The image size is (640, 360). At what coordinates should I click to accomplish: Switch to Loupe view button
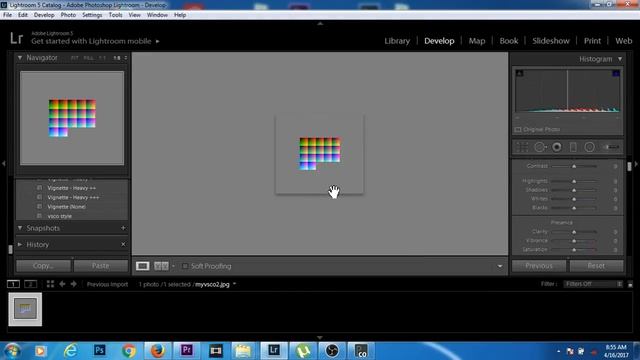coord(142,266)
